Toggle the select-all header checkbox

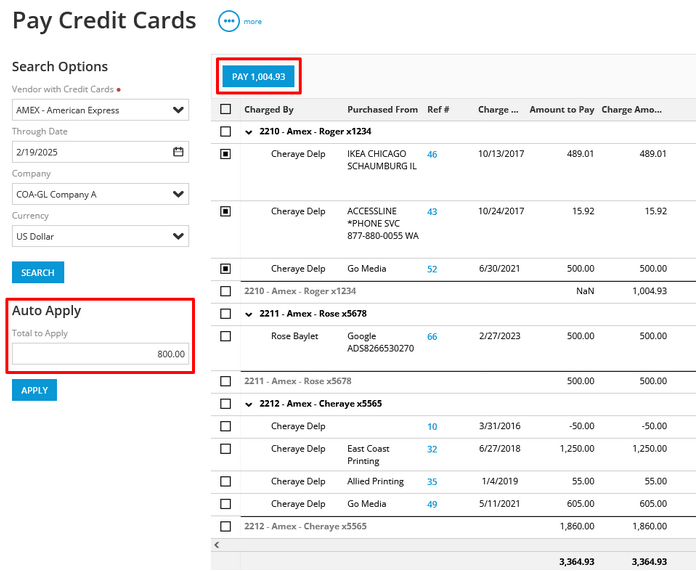[226, 109]
